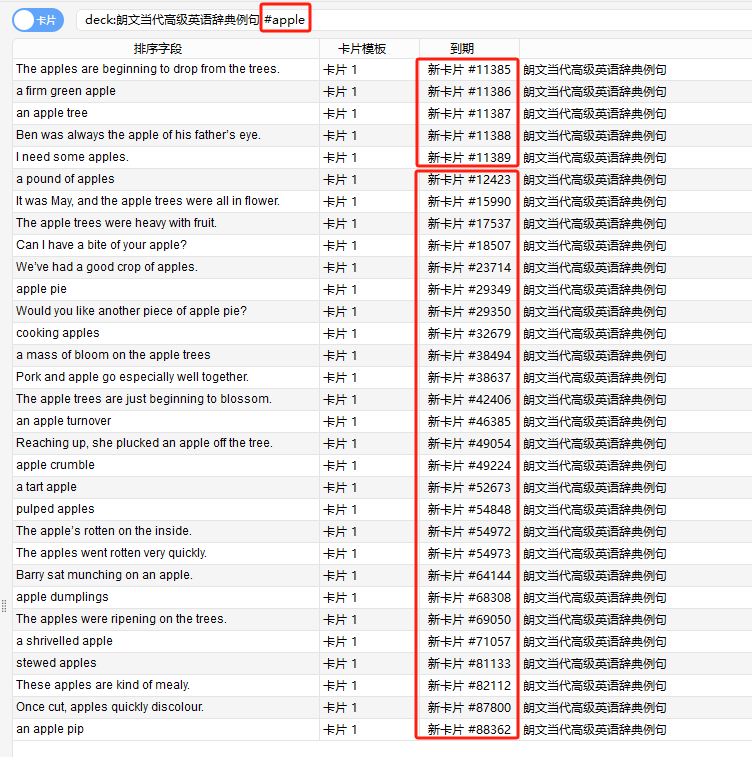The width and height of the screenshot is (752, 757).
Task: Select row 'The apple's rotten on the inside.'
Action: click(x=382, y=532)
